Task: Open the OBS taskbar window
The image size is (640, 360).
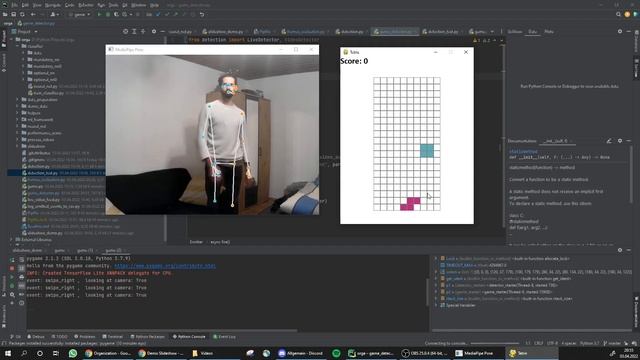Action: pos(424,353)
